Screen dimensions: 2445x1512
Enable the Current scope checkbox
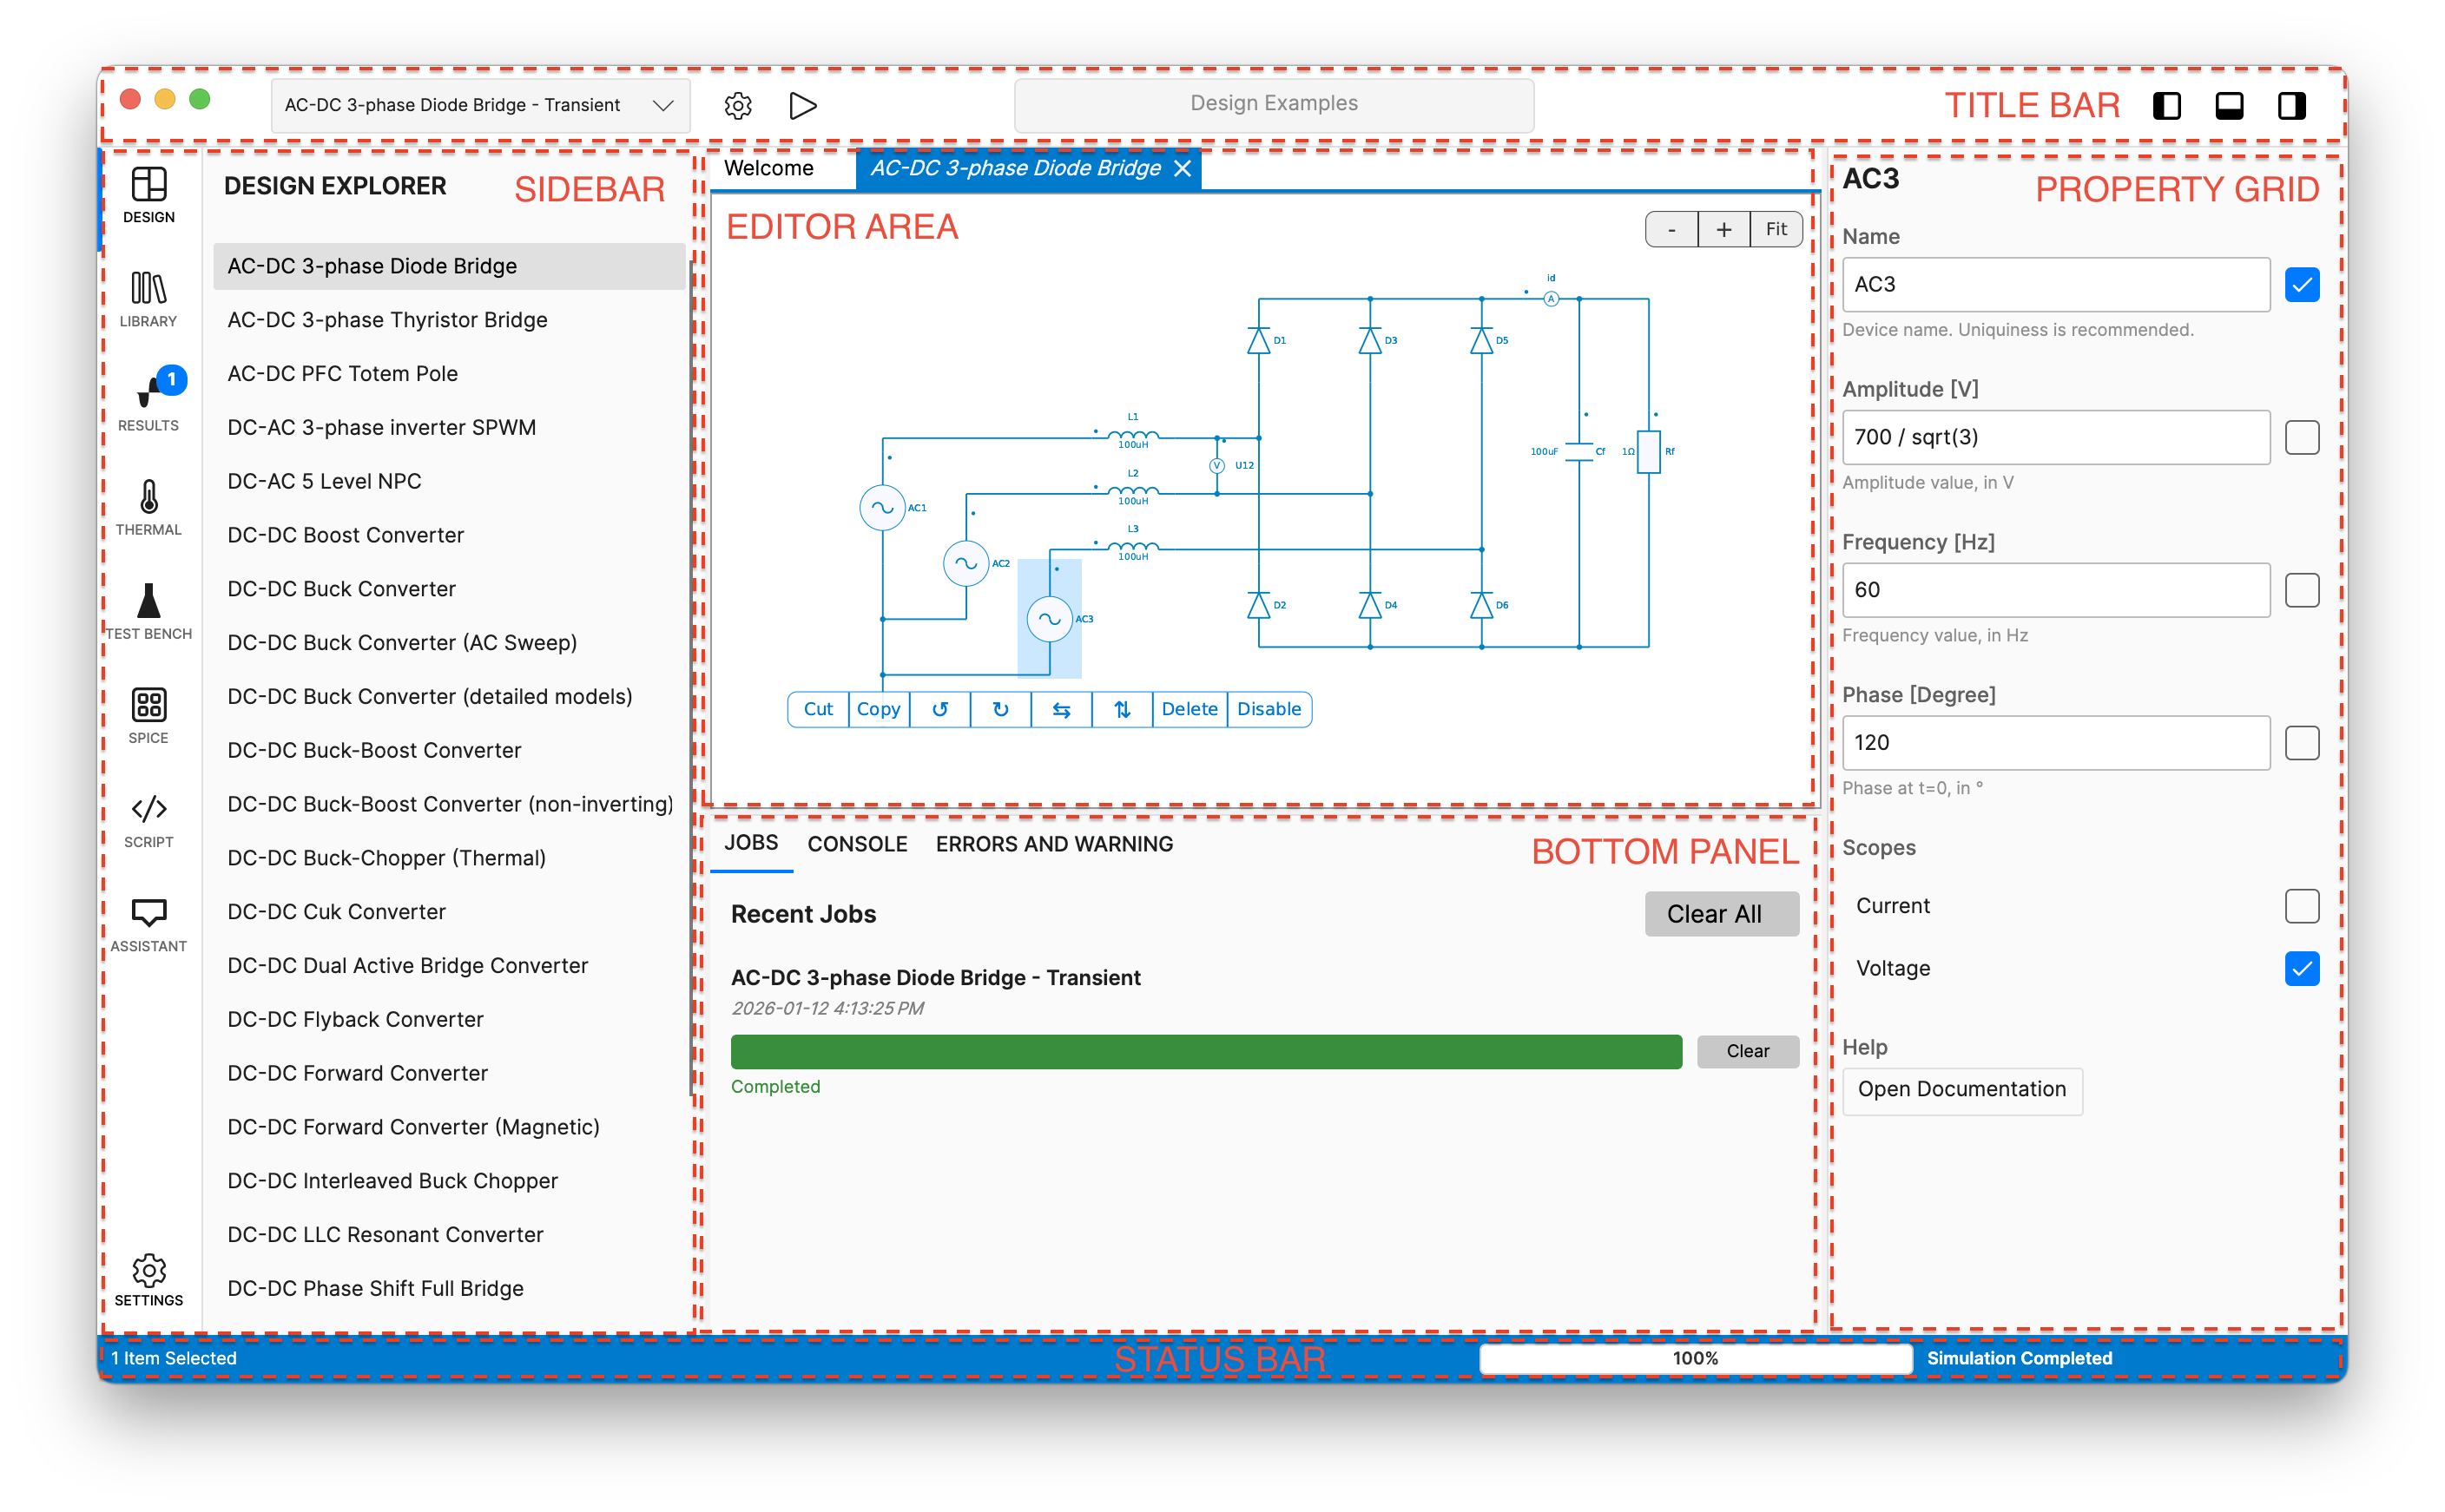click(x=2301, y=906)
